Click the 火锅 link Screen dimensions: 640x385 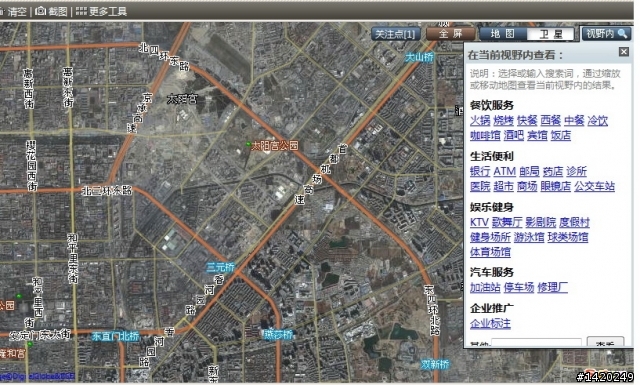pyautogui.click(x=480, y=120)
